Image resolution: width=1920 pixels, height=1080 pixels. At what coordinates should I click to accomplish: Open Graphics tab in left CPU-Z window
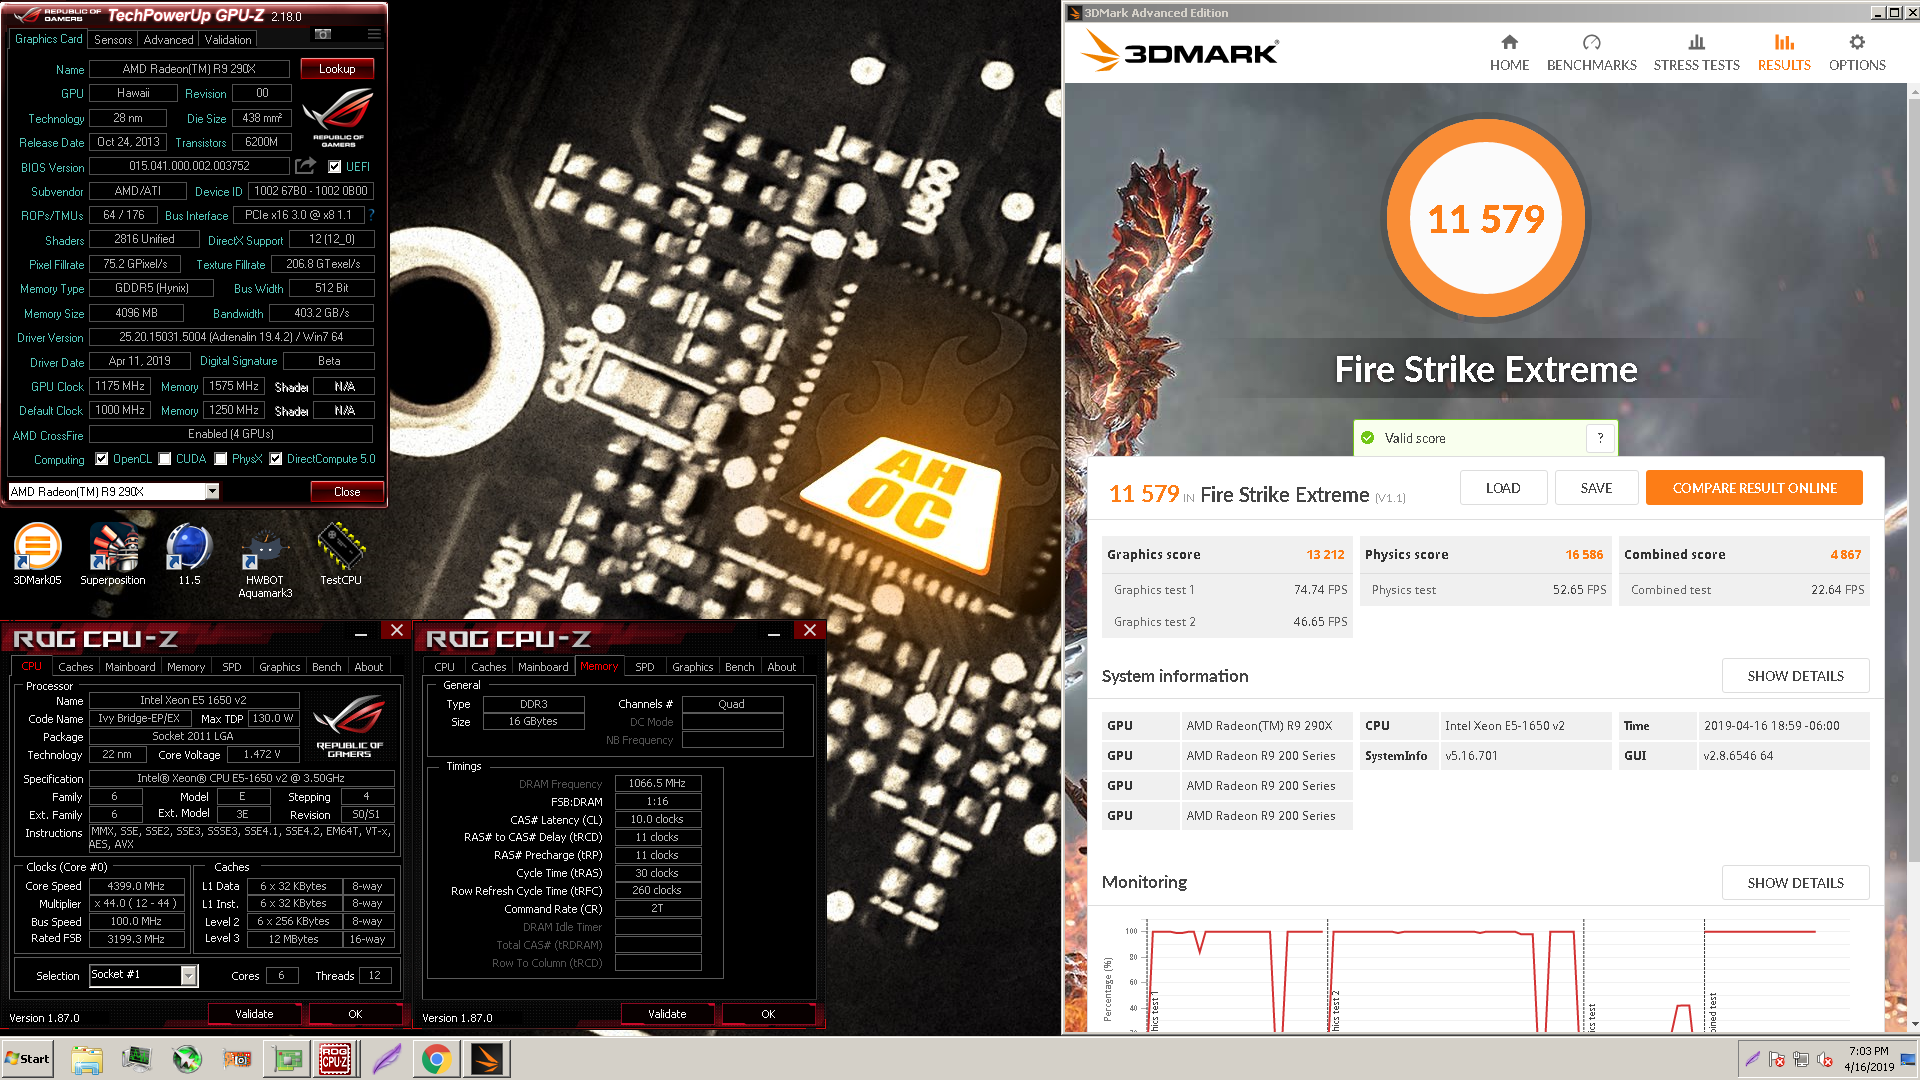click(280, 667)
